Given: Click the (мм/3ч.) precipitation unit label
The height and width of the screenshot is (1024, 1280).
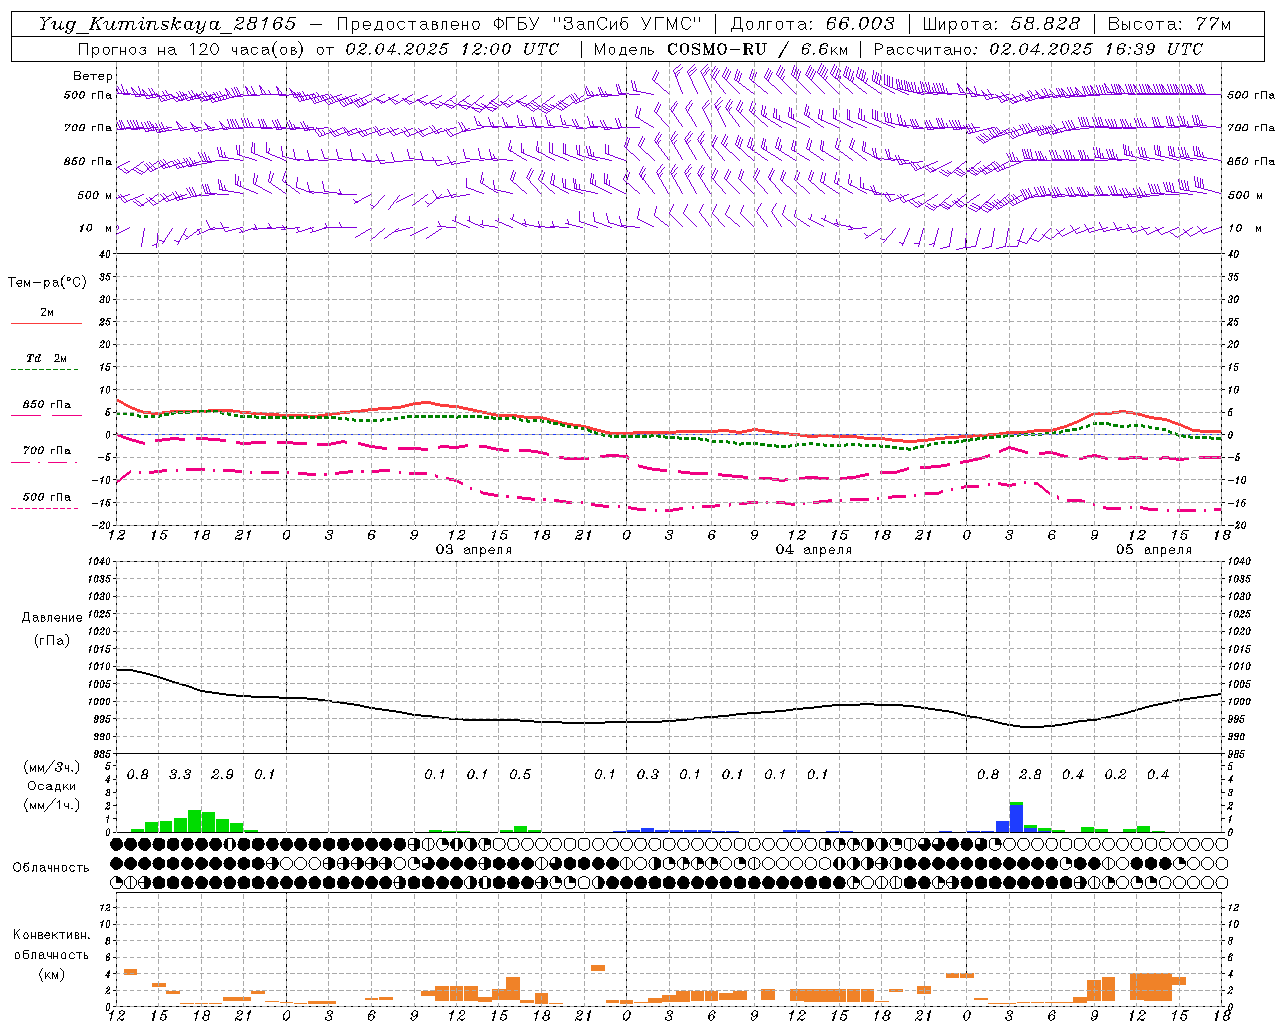Looking at the screenshot, I should coord(52,767).
